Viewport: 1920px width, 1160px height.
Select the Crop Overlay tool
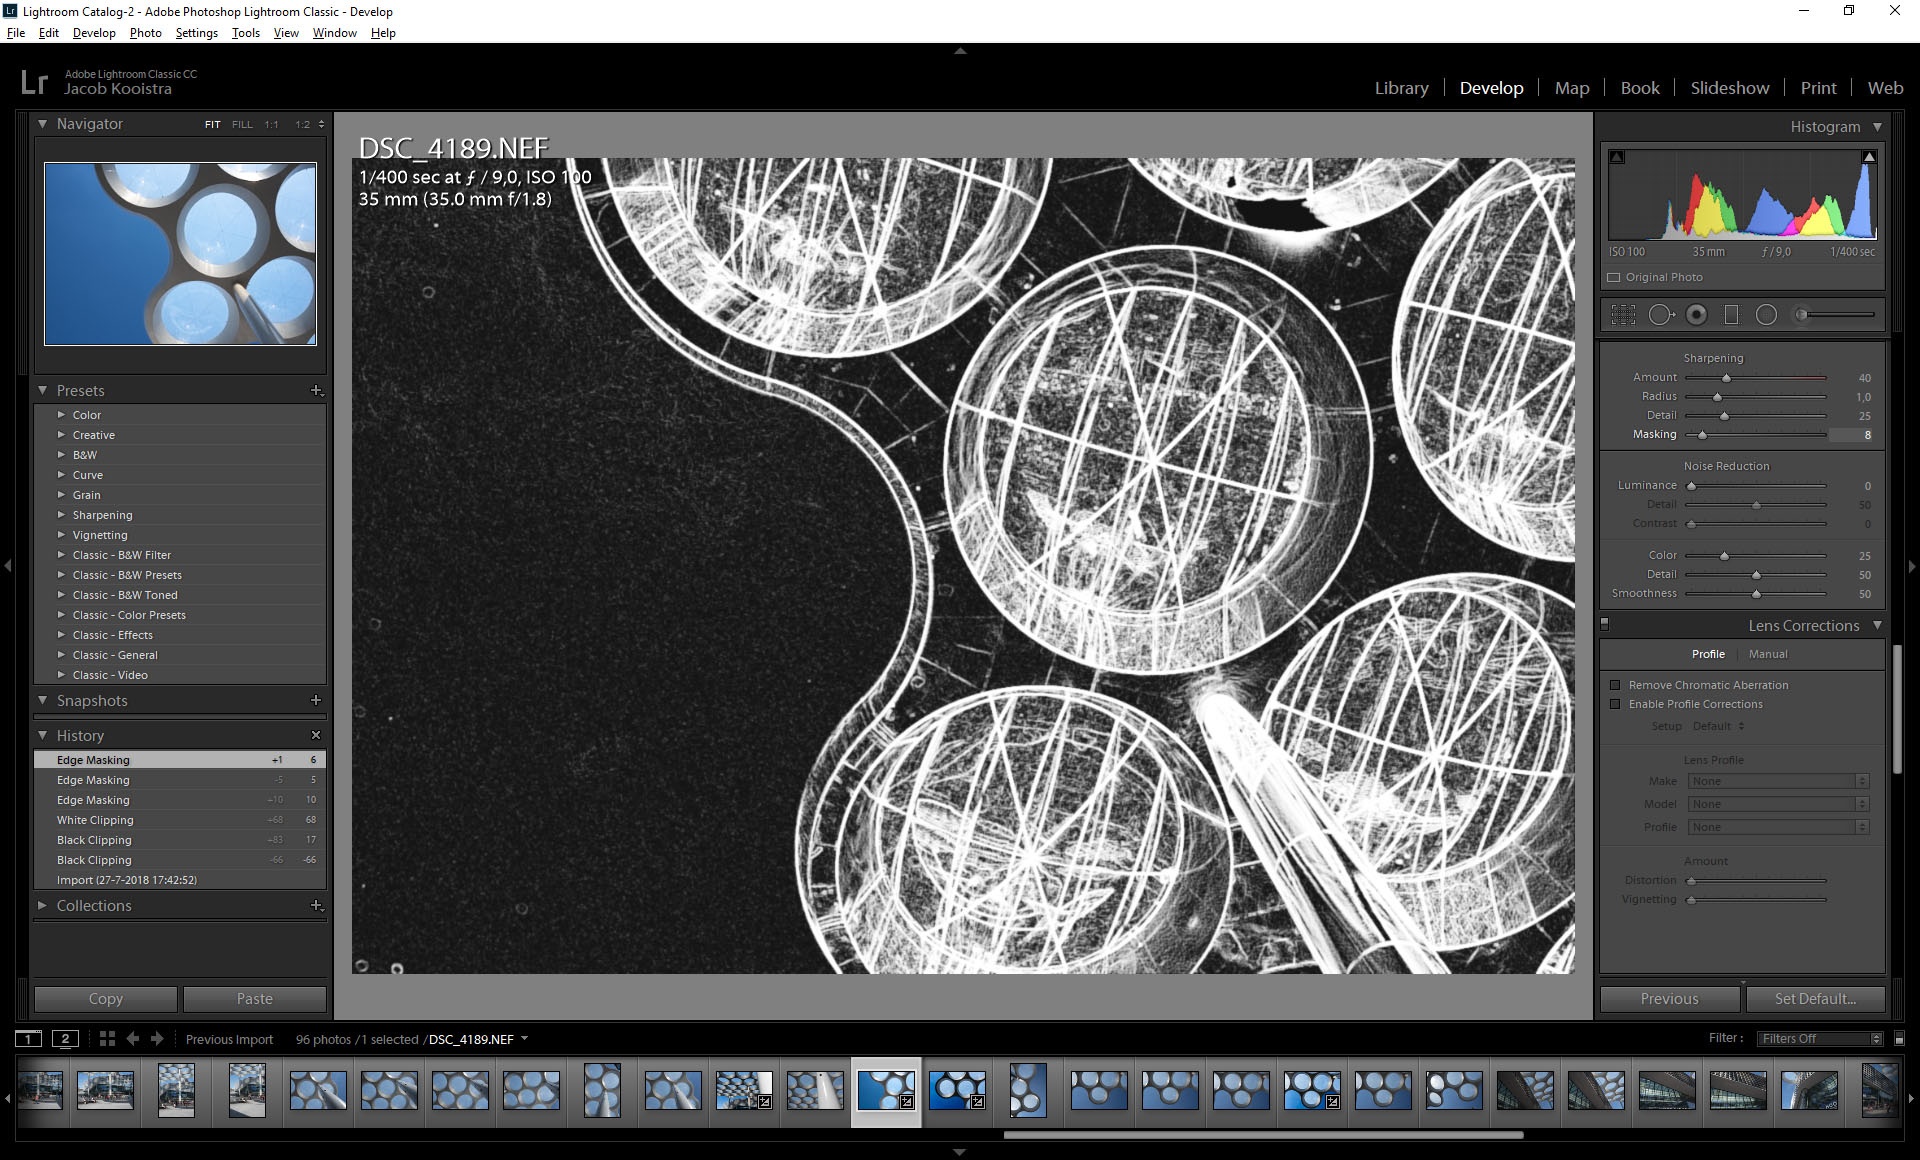coord(1623,315)
